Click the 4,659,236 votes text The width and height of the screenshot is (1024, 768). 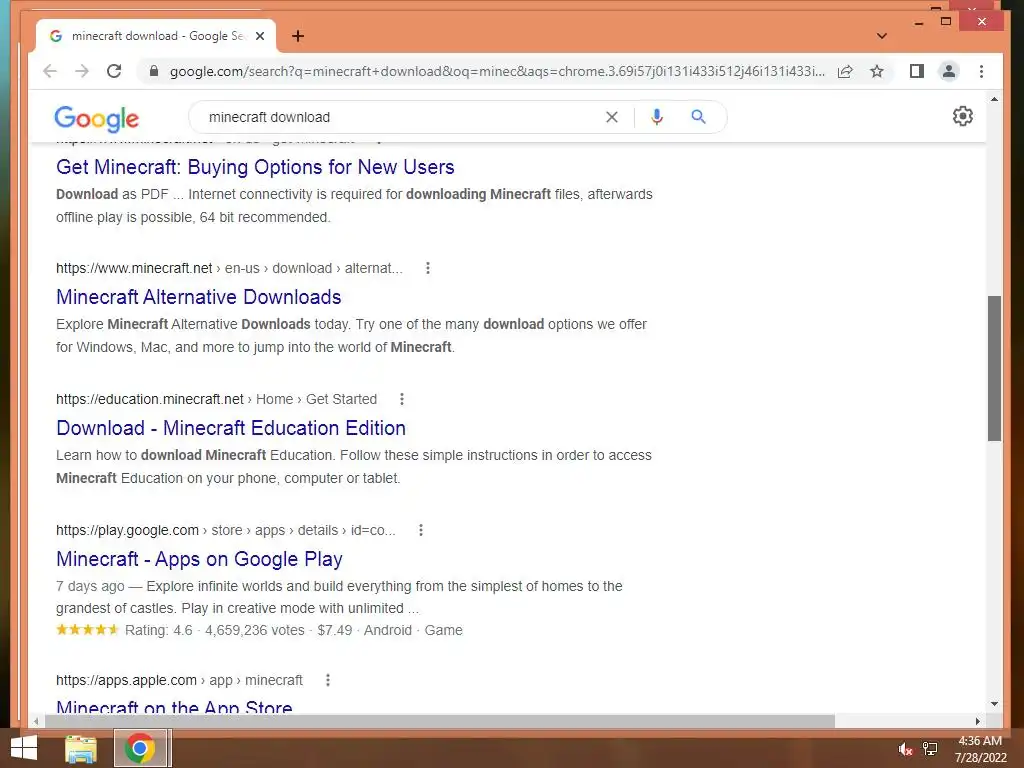(255, 630)
